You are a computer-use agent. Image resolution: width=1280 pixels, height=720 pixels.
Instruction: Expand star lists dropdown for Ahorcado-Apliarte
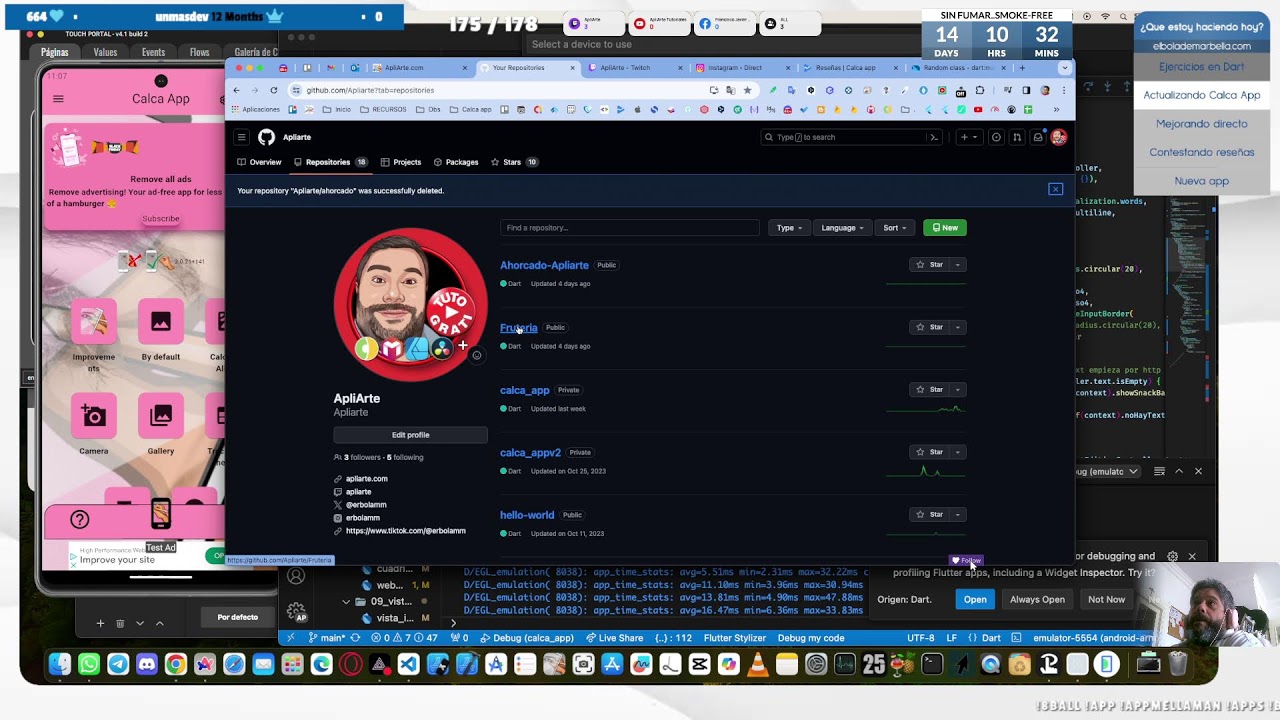(x=958, y=265)
